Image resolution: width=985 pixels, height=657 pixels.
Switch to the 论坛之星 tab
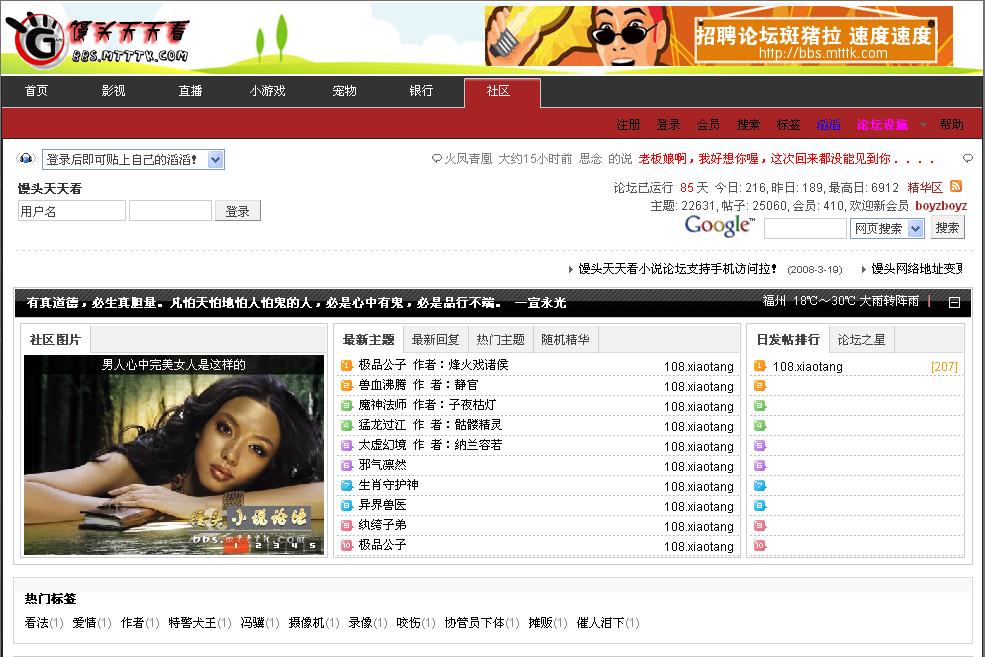point(862,340)
